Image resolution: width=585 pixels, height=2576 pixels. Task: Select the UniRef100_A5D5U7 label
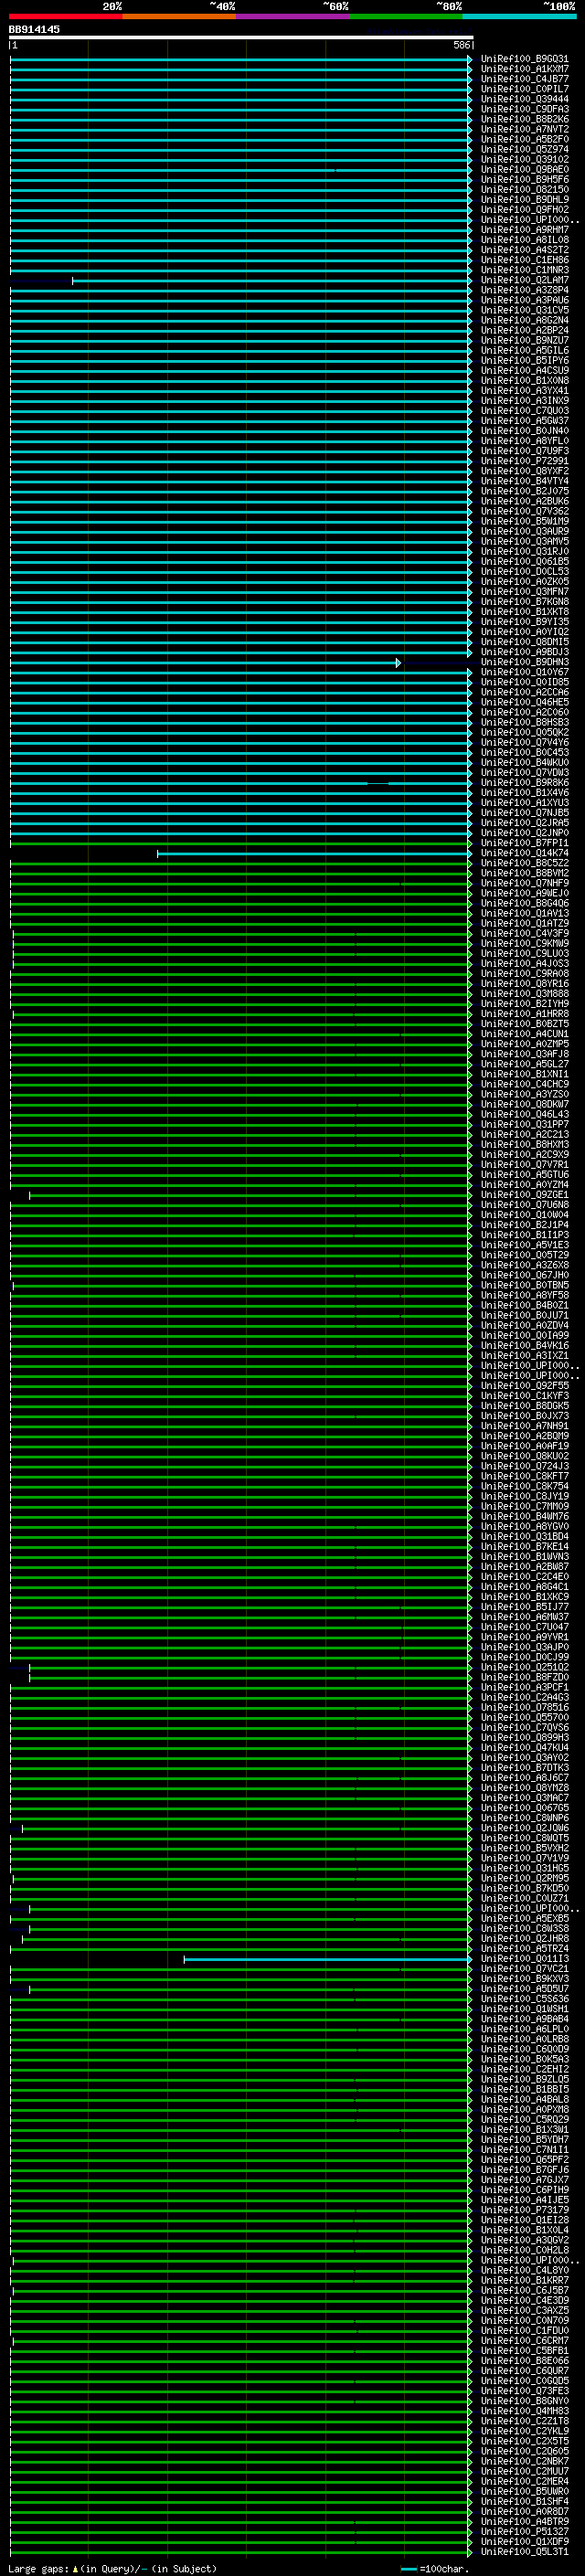(x=525, y=1989)
